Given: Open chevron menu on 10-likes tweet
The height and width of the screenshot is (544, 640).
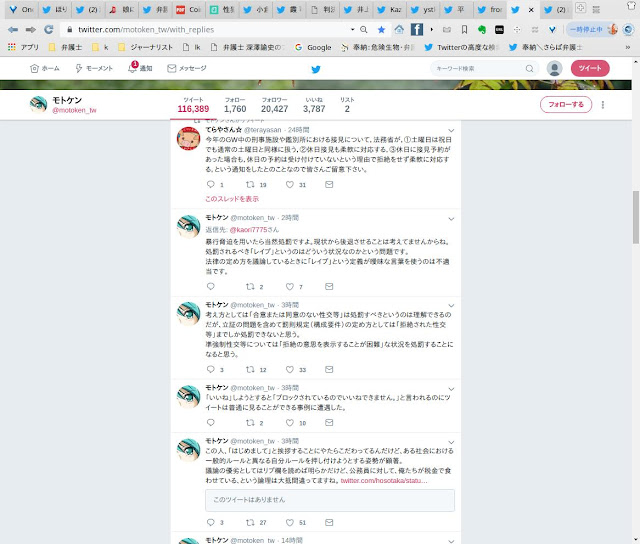Looking at the screenshot, I should [451, 389].
